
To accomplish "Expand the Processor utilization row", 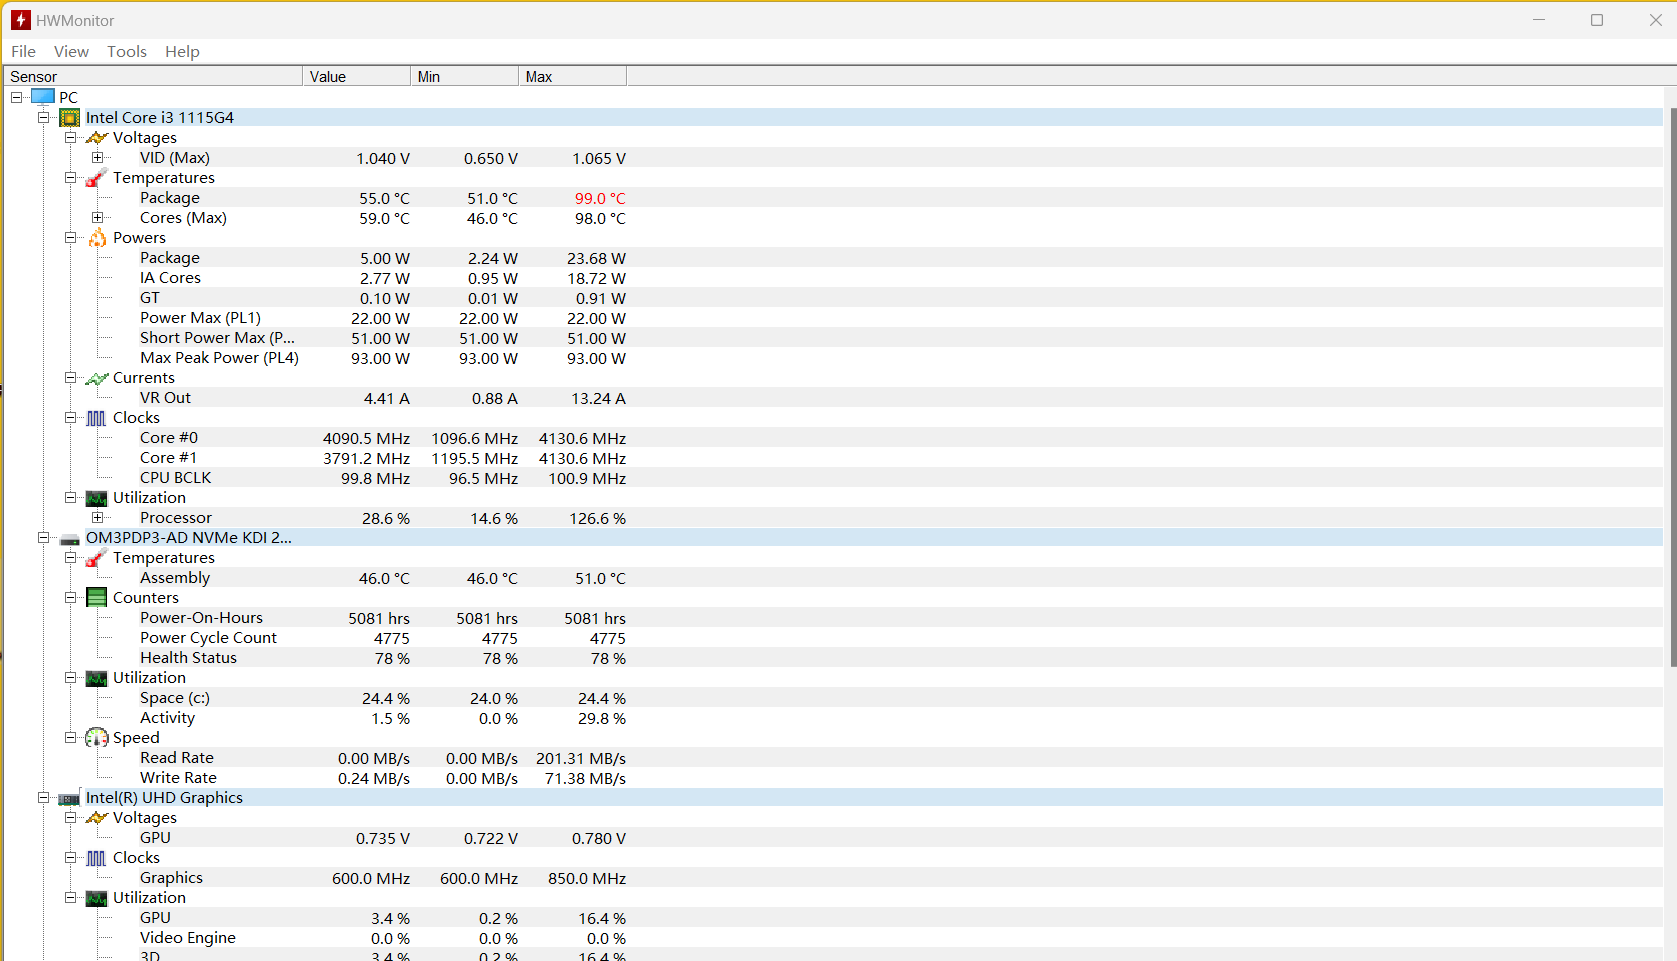I will (98, 517).
